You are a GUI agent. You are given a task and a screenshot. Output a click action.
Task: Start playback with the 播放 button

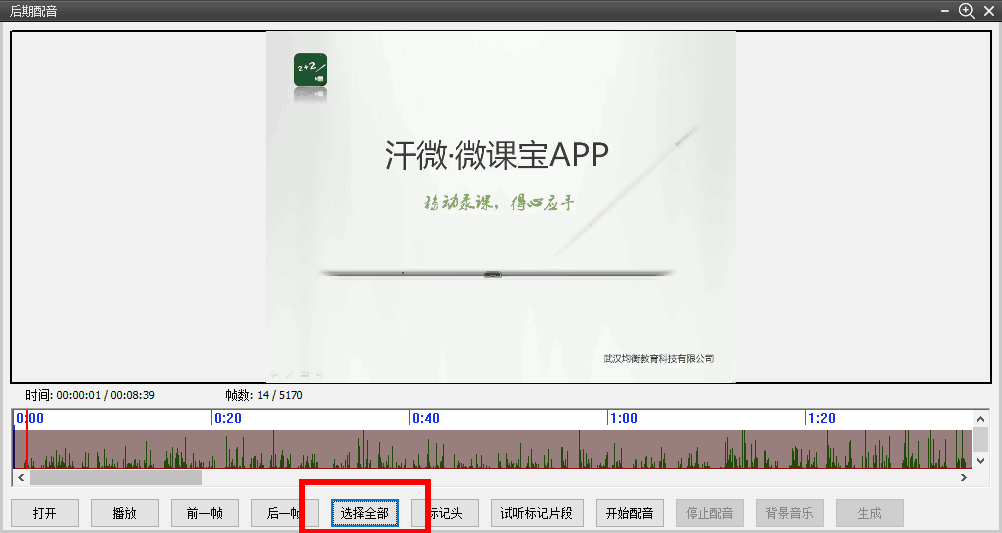click(125, 513)
